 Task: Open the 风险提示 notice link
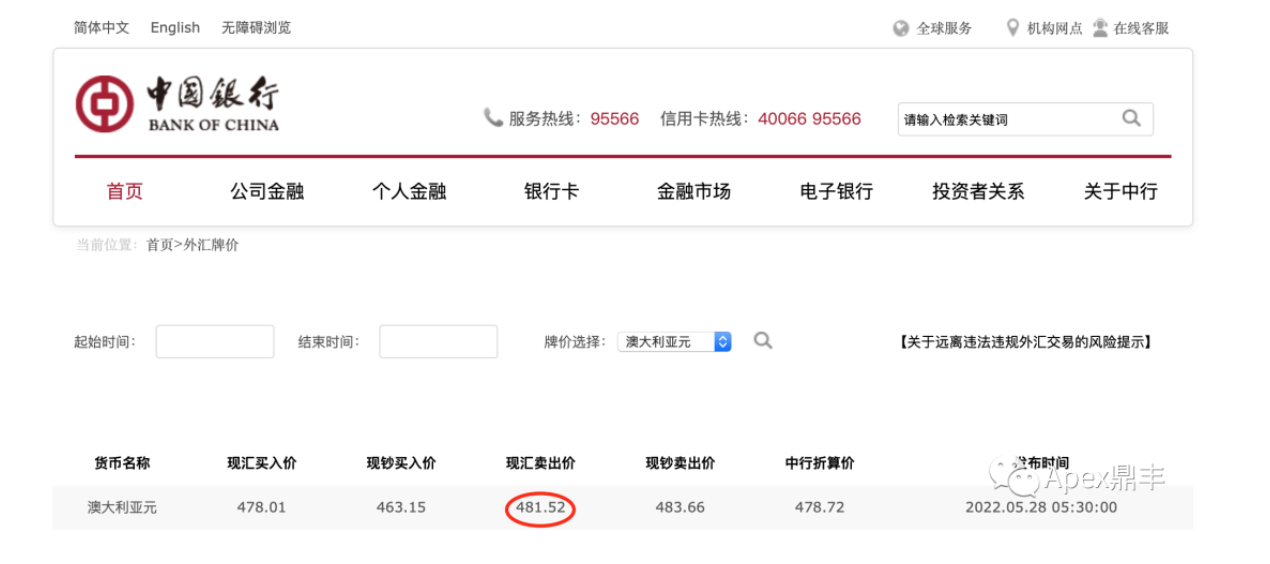pos(1026,342)
